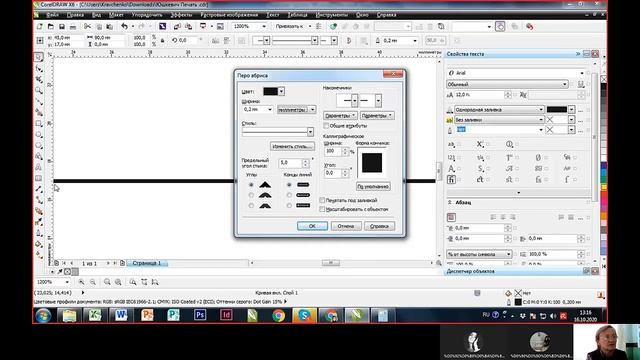Screen dimensions: 640x360
Task: Click the zoom out icon in zoom toolbar
Action: click(93, 282)
